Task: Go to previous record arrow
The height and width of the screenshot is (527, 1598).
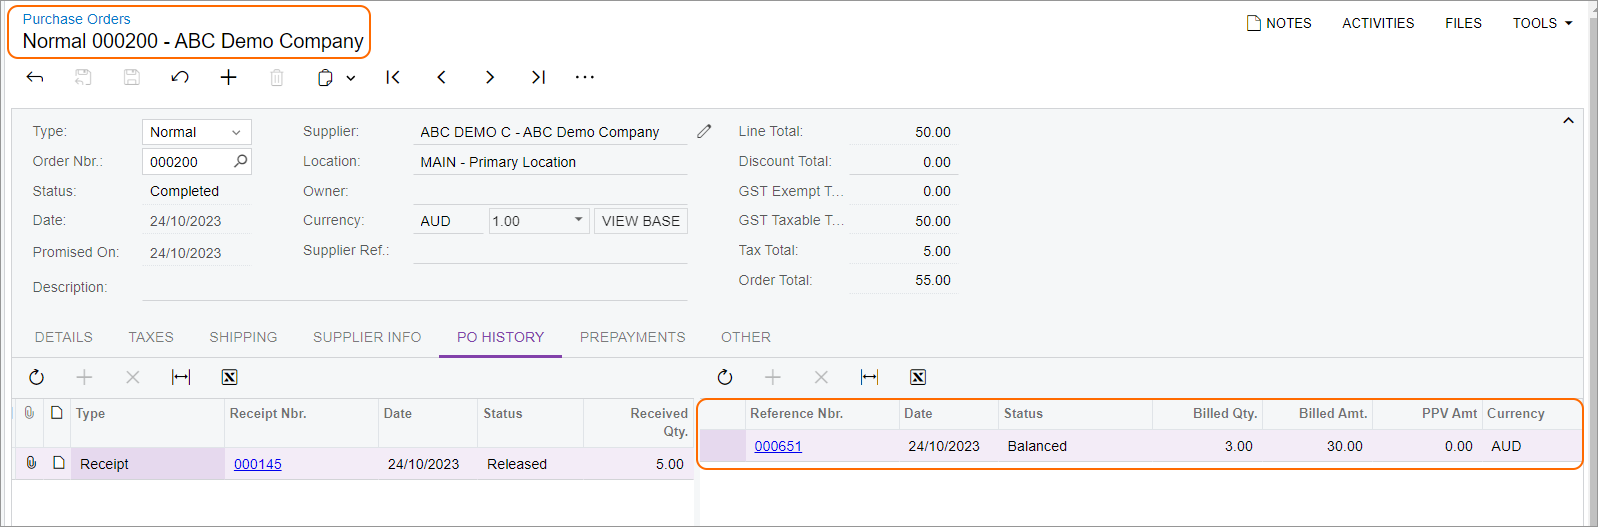Action: point(441,77)
